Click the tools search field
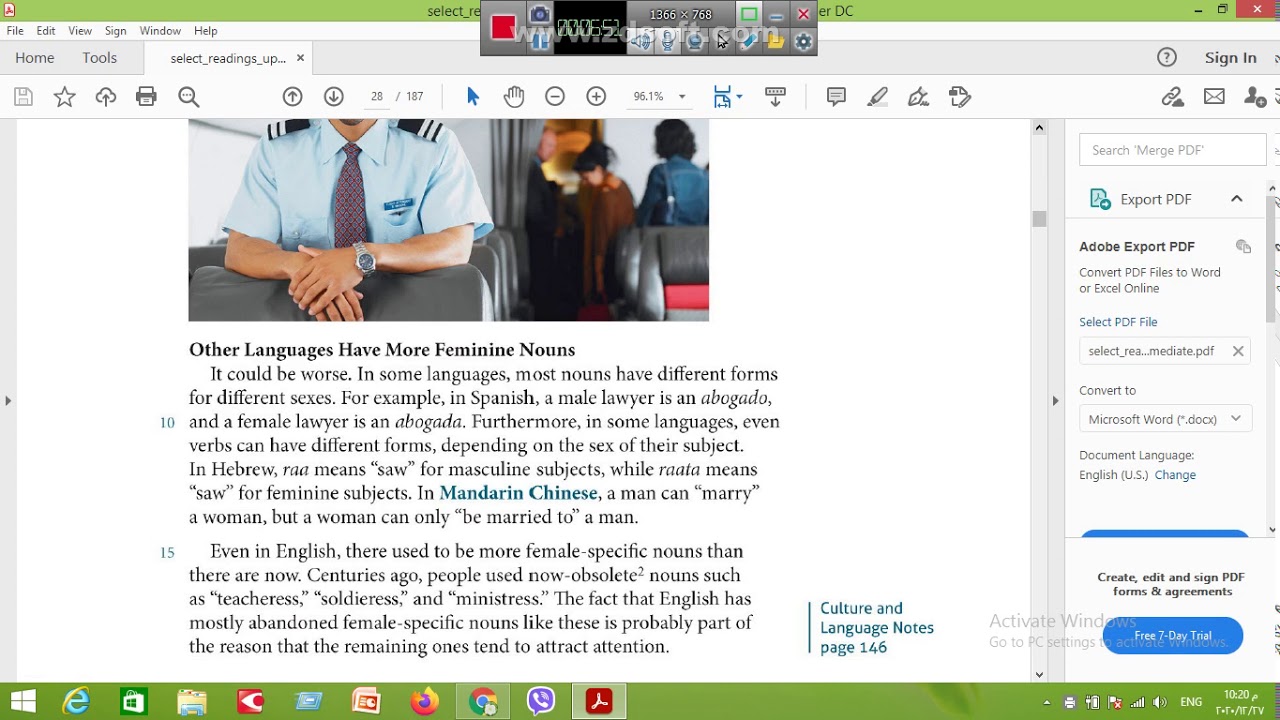Viewport: 1280px width, 720px height. [x=1172, y=150]
